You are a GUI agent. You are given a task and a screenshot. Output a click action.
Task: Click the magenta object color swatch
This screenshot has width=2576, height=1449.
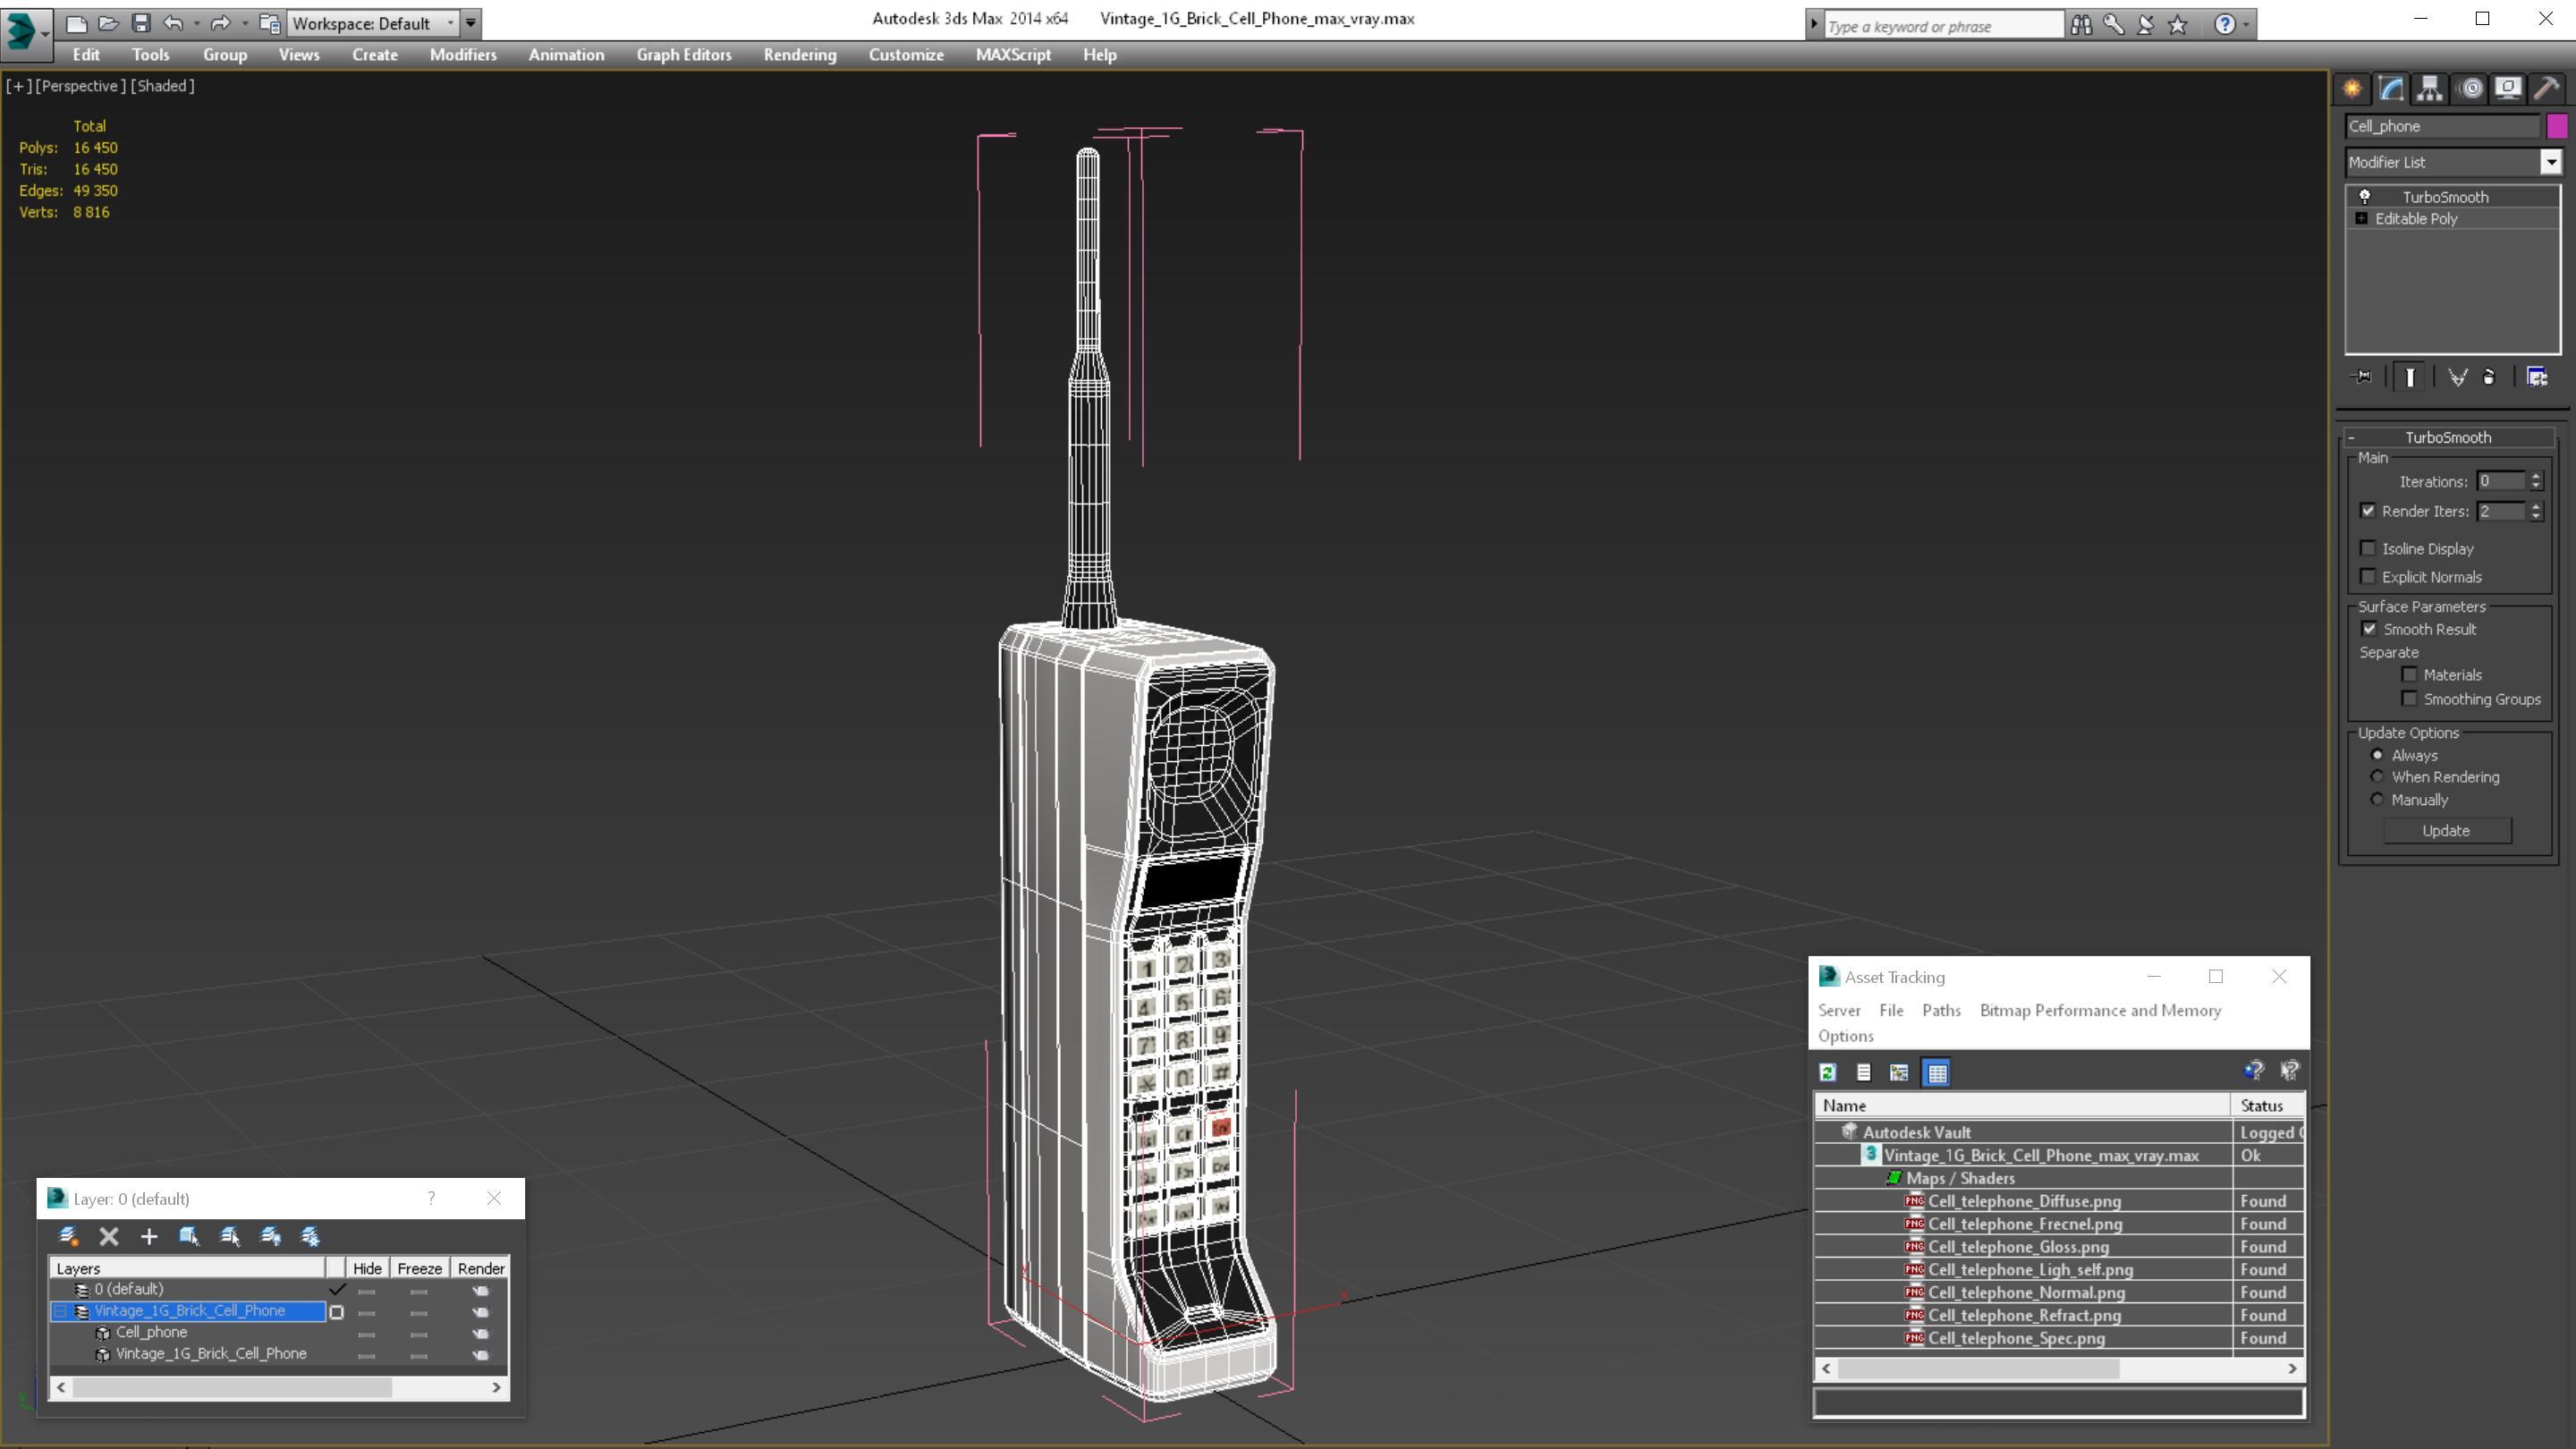2557,126
